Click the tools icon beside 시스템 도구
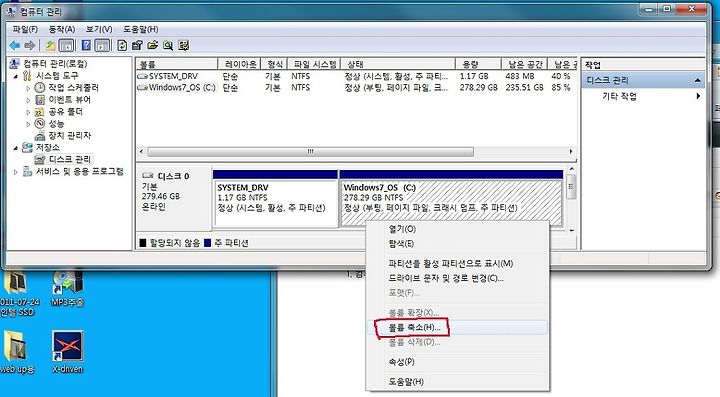The width and height of the screenshot is (720, 397). [28, 75]
